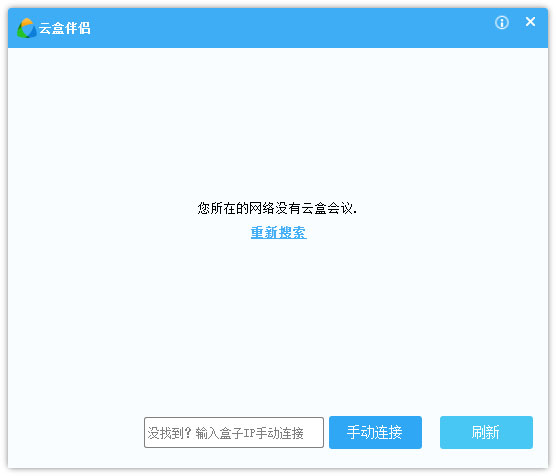Show the about information via circled i icon
This screenshot has width=556, height=476.
click(x=501, y=23)
